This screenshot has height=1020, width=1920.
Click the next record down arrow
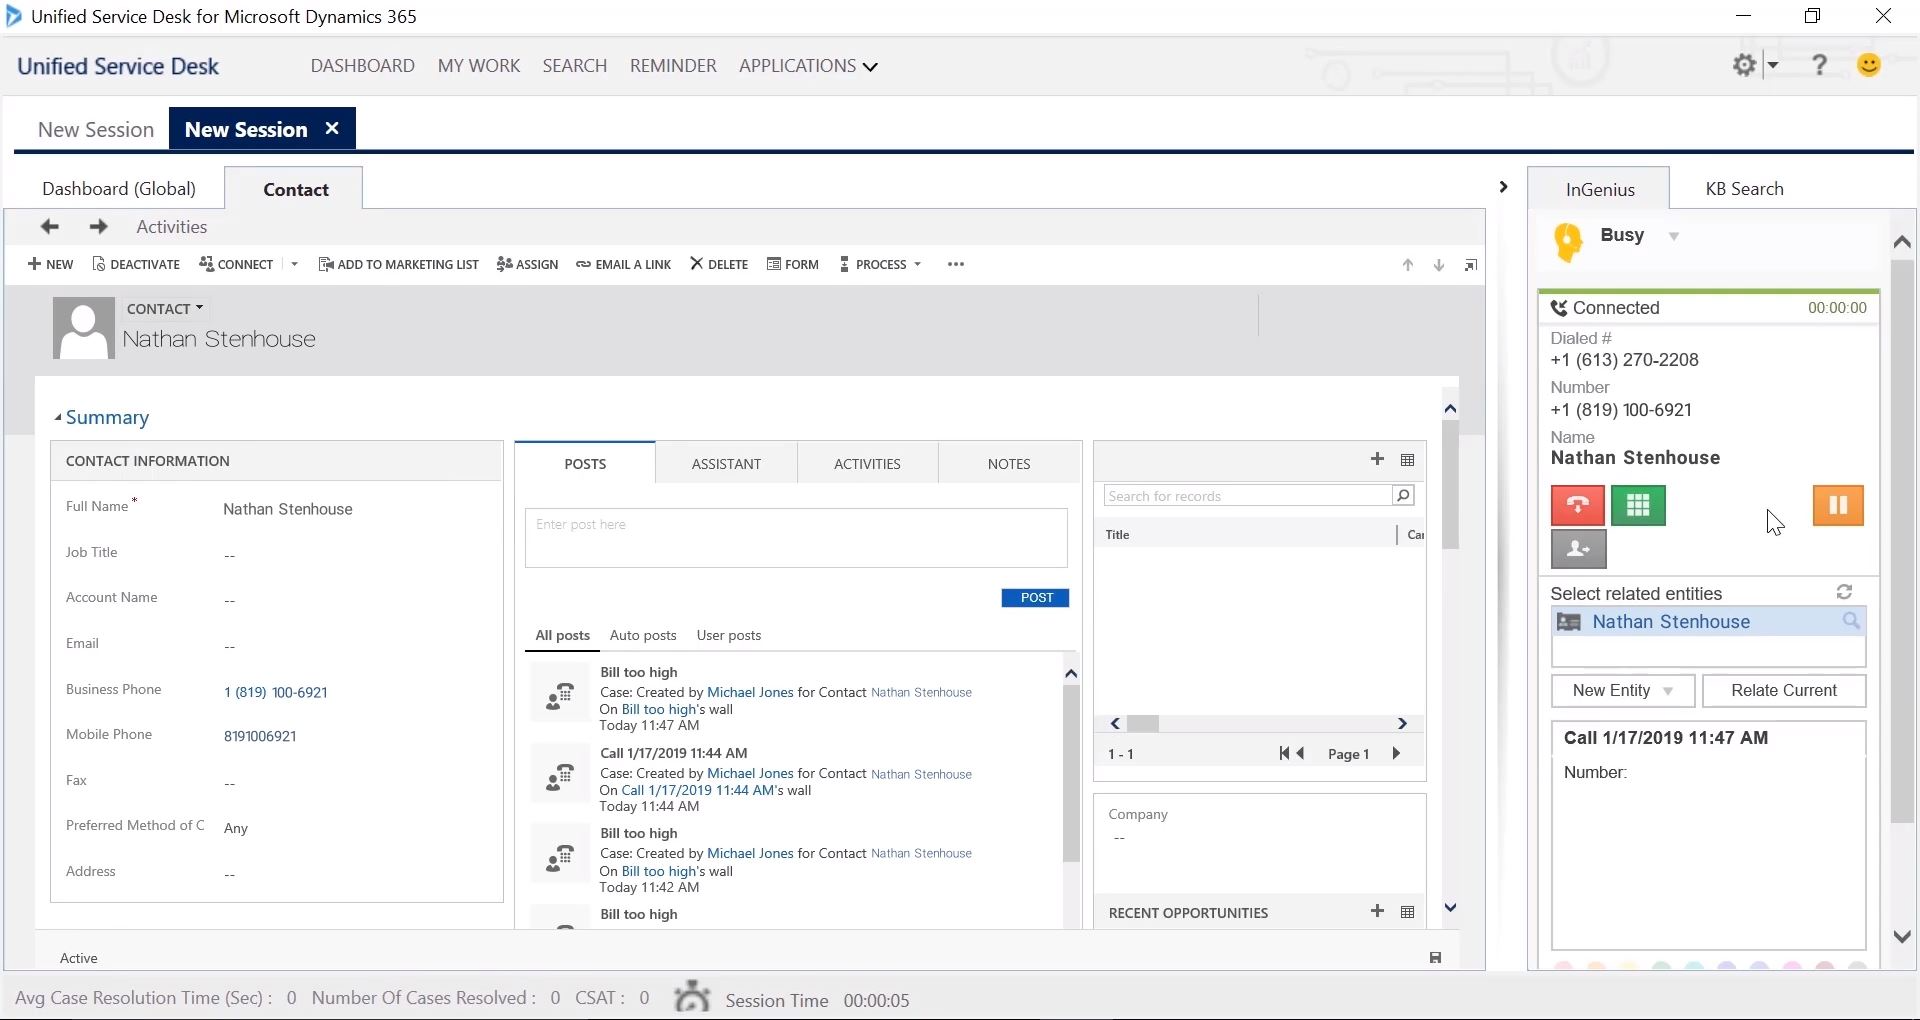1439,265
